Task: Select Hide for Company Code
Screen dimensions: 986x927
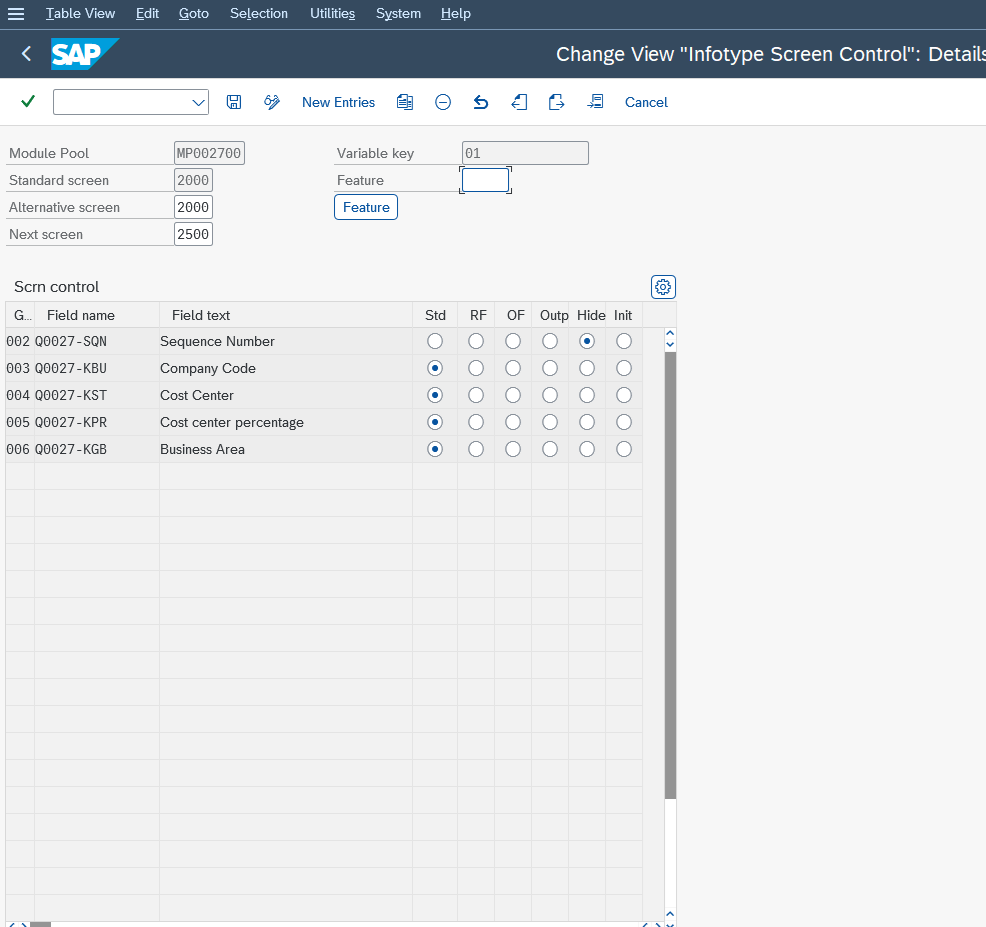Action: tap(587, 369)
